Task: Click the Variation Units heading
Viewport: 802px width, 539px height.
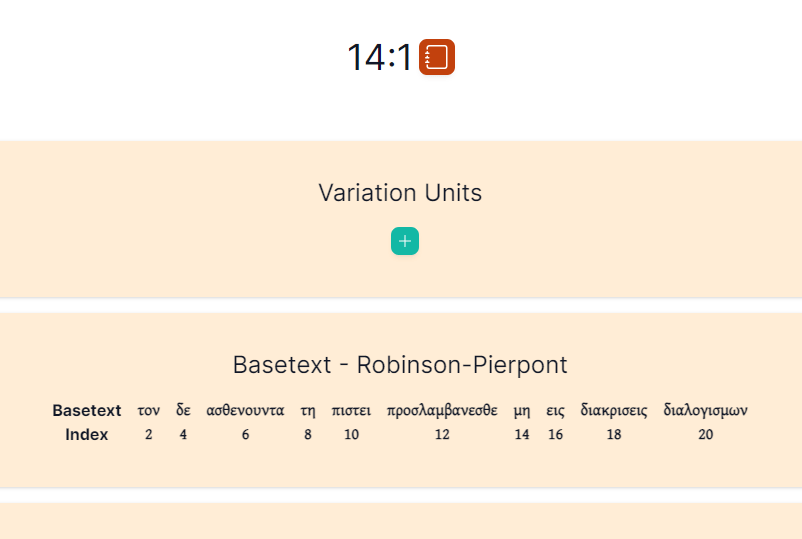Action: click(x=400, y=193)
